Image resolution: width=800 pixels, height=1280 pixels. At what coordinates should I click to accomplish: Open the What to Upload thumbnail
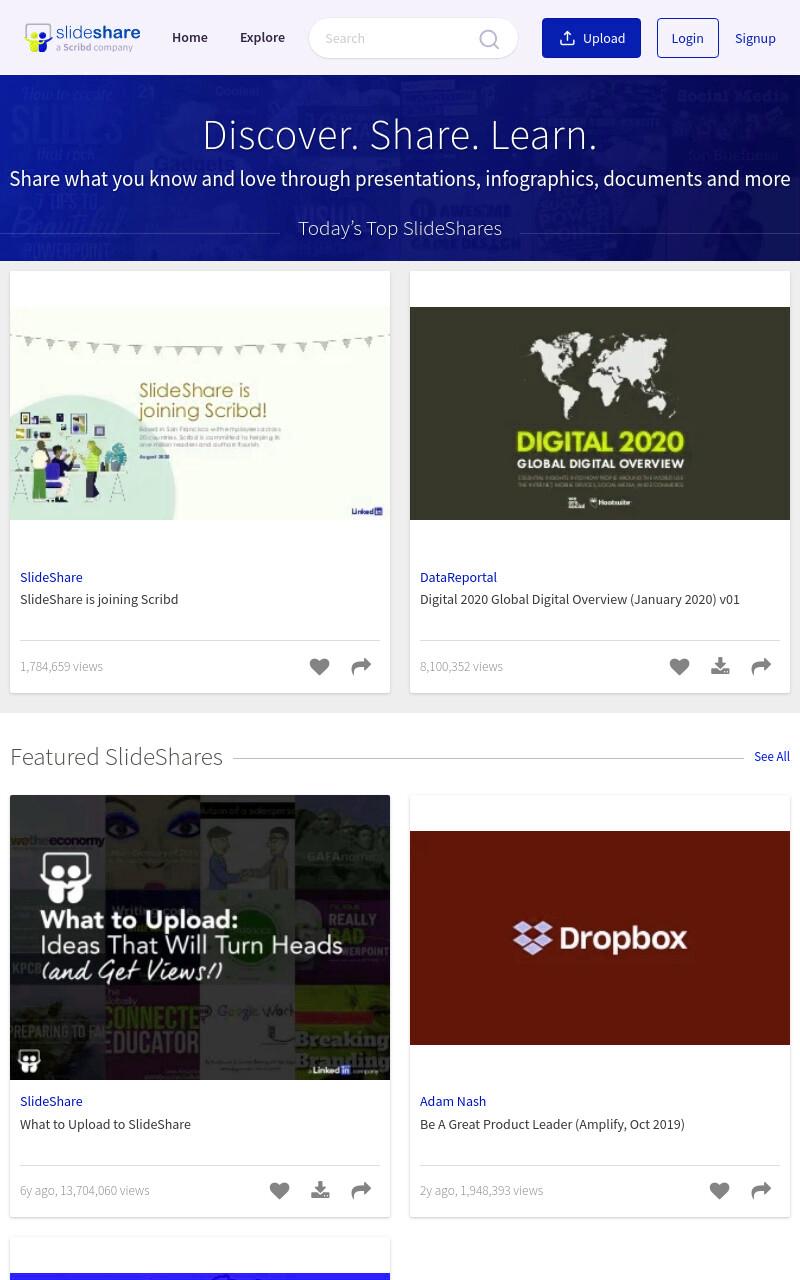[x=200, y=938]
